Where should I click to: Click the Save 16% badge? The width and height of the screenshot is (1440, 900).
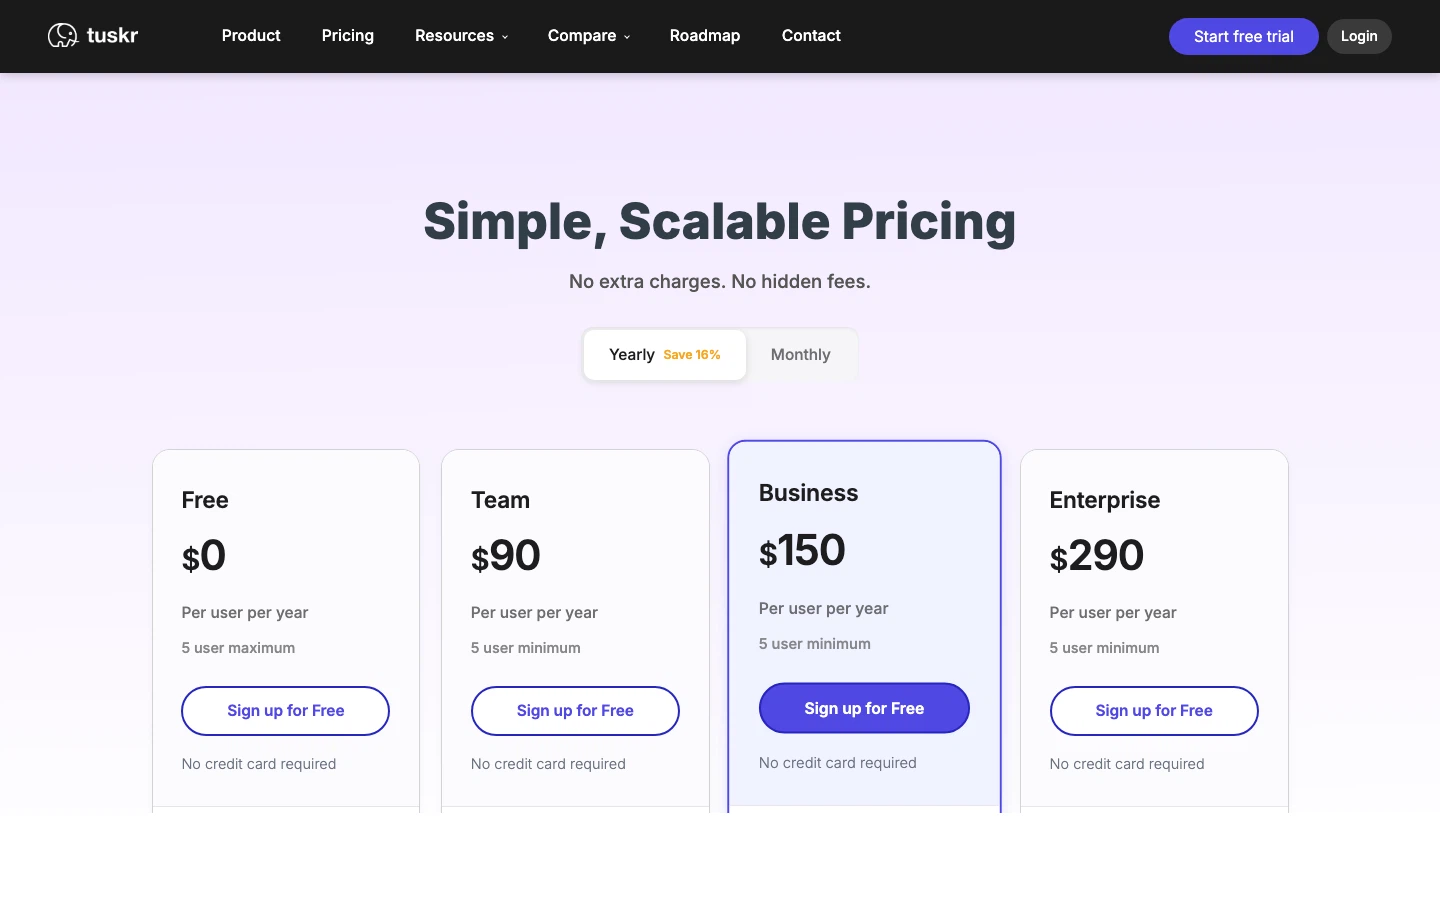point(692,355)
